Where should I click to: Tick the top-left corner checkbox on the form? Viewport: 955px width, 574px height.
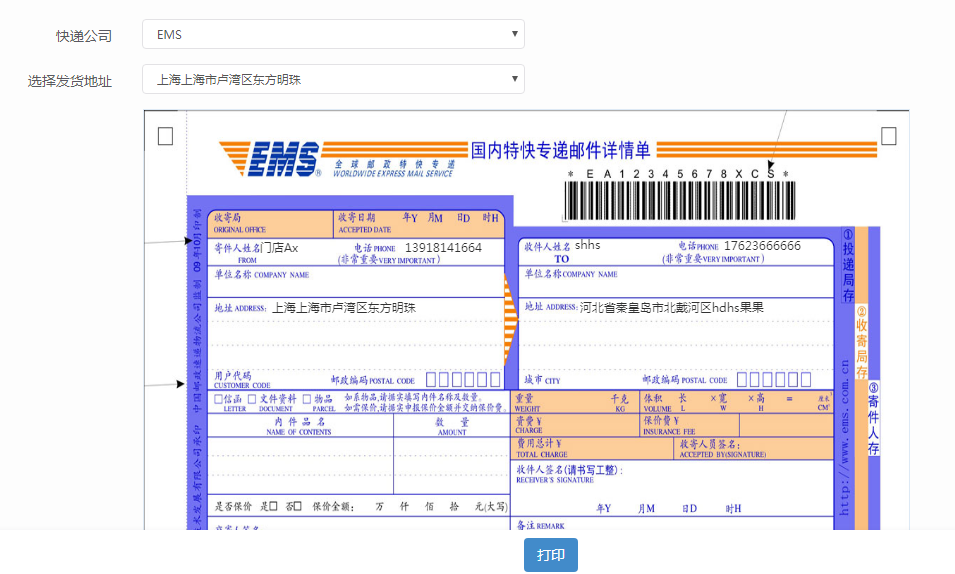pos(165,136)
